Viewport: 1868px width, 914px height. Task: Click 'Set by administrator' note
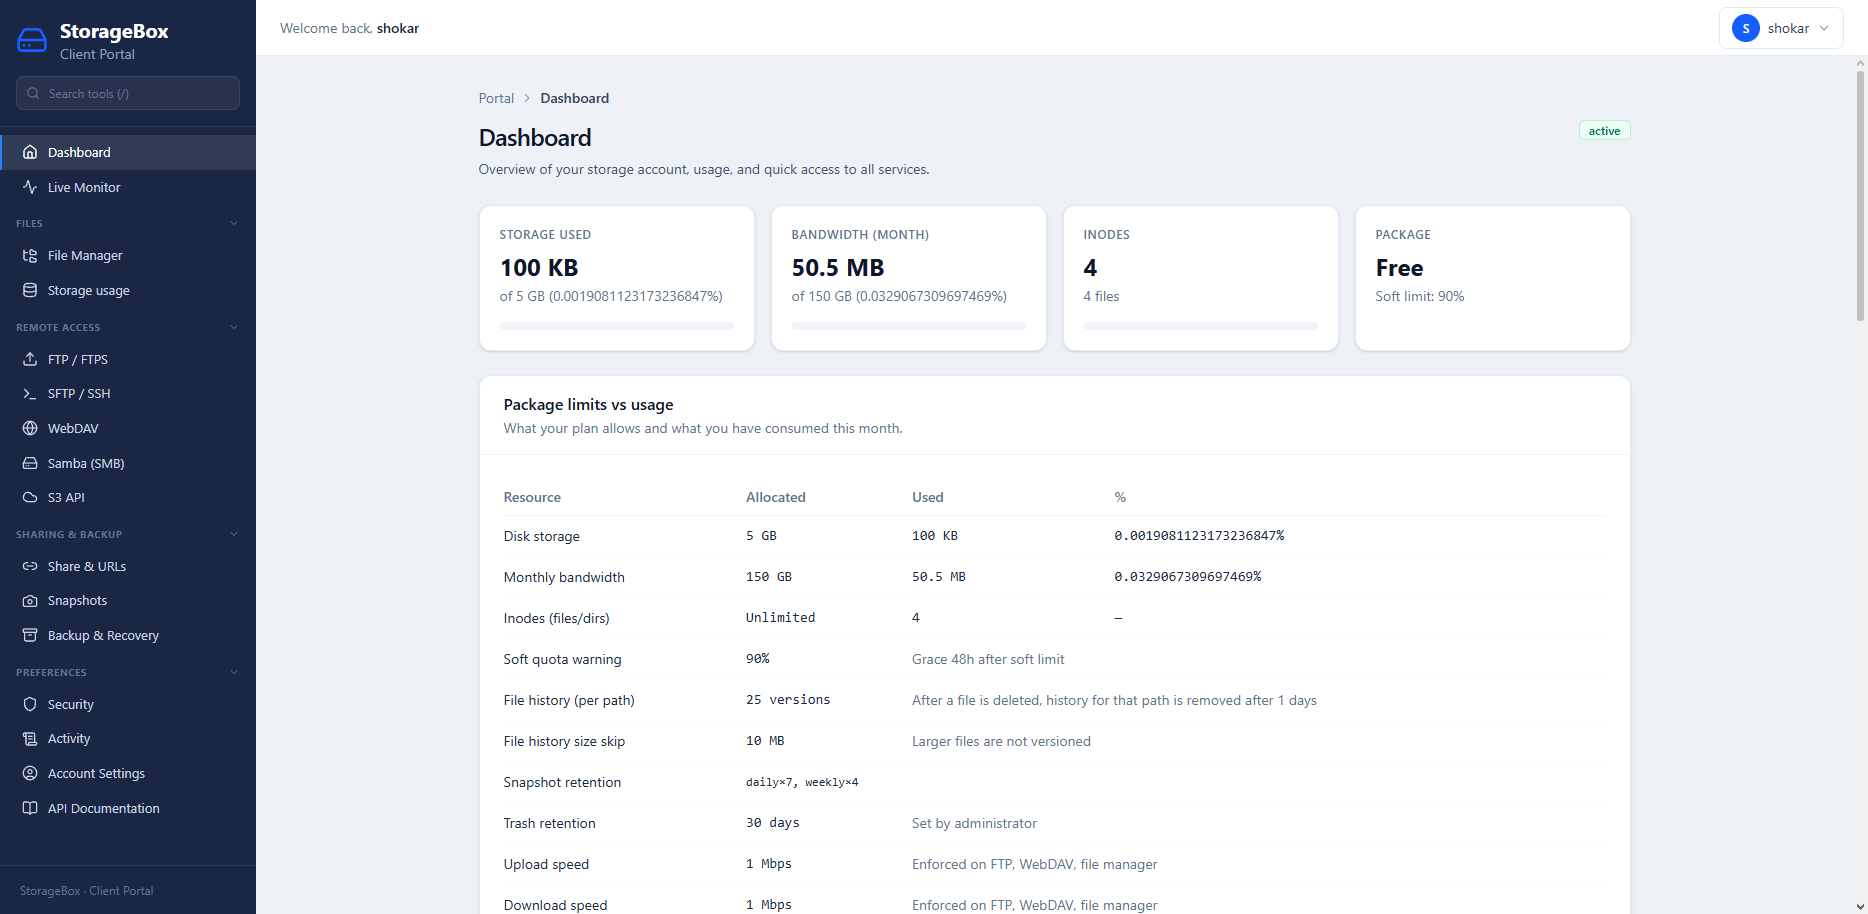(x=974, y=823)
